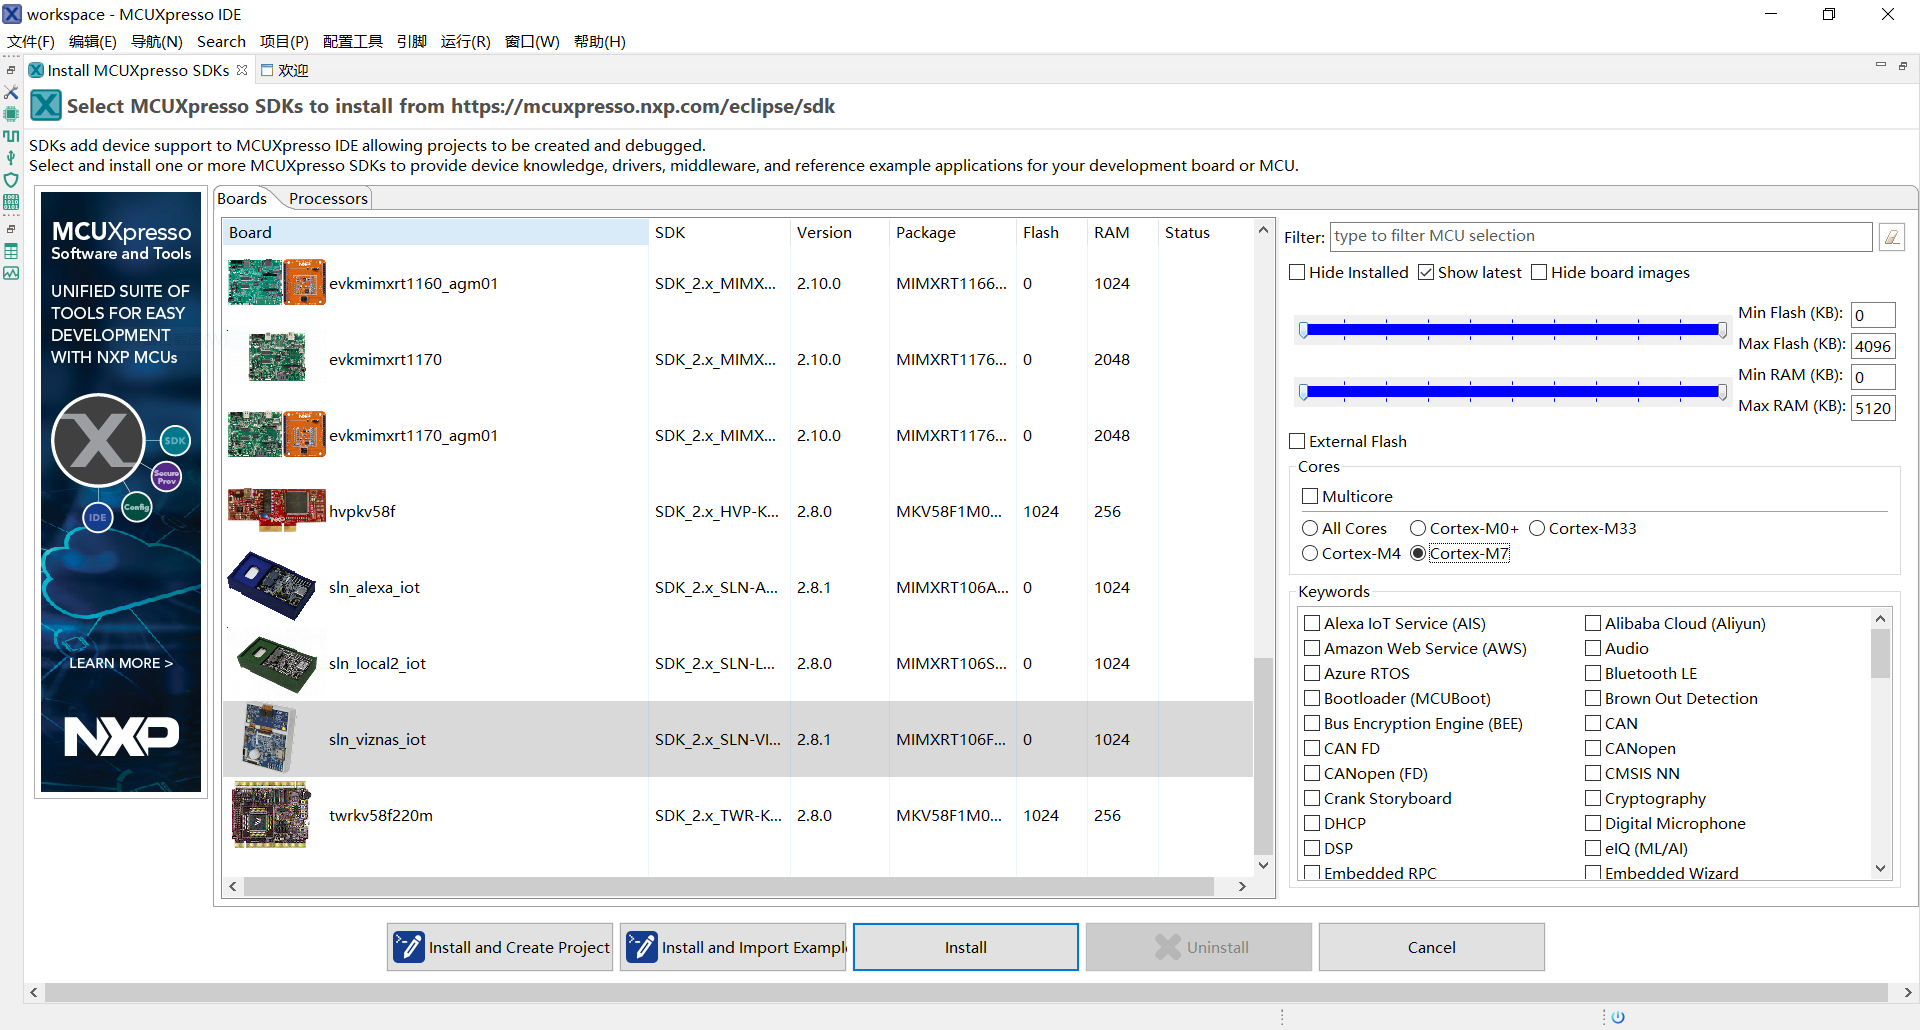Viewport: 1920px width, 1030px height.
Task: Select the Cortex-M4 radio button
Action: [1310, 553]
